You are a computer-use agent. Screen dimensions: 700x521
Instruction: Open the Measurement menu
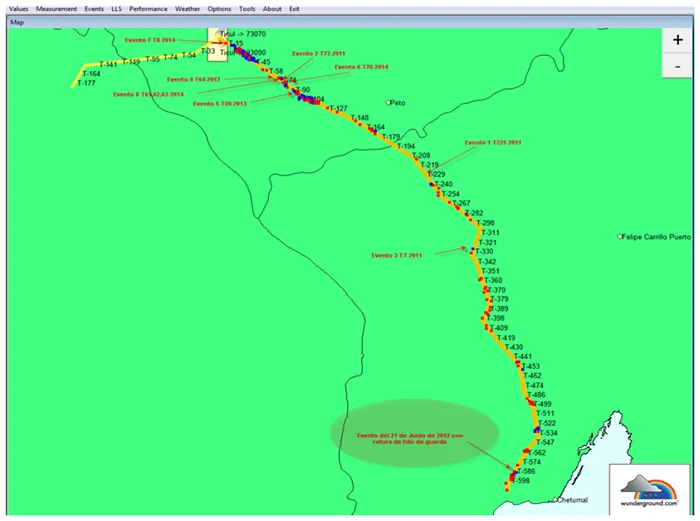click(57, 8)
